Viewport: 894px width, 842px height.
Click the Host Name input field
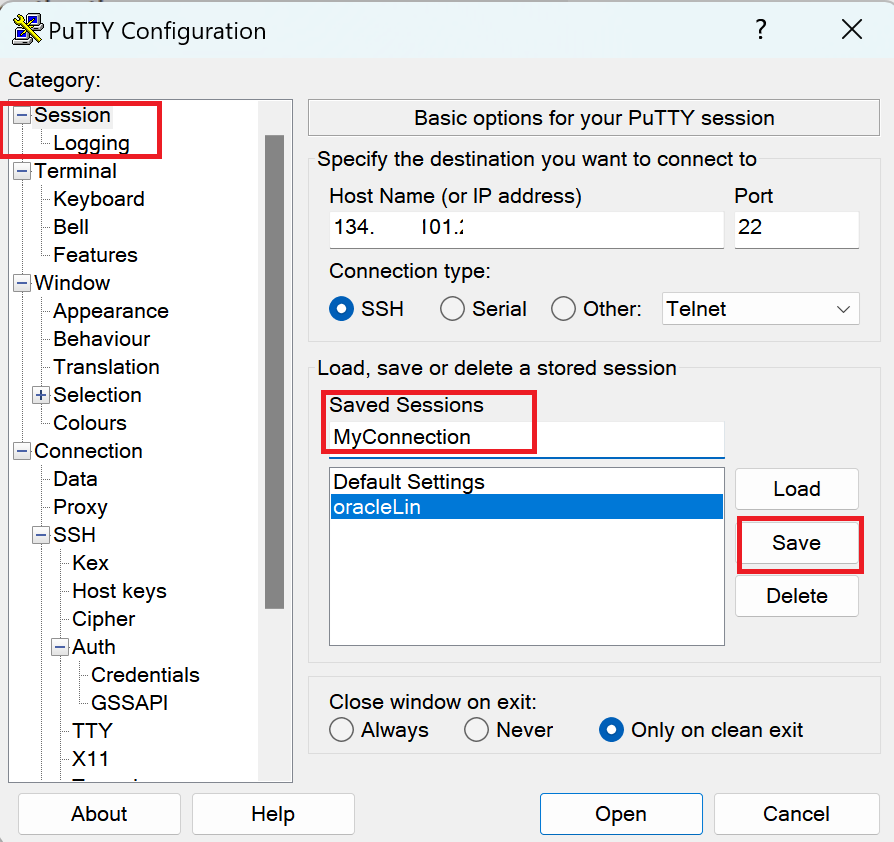[x=526, y=229]
